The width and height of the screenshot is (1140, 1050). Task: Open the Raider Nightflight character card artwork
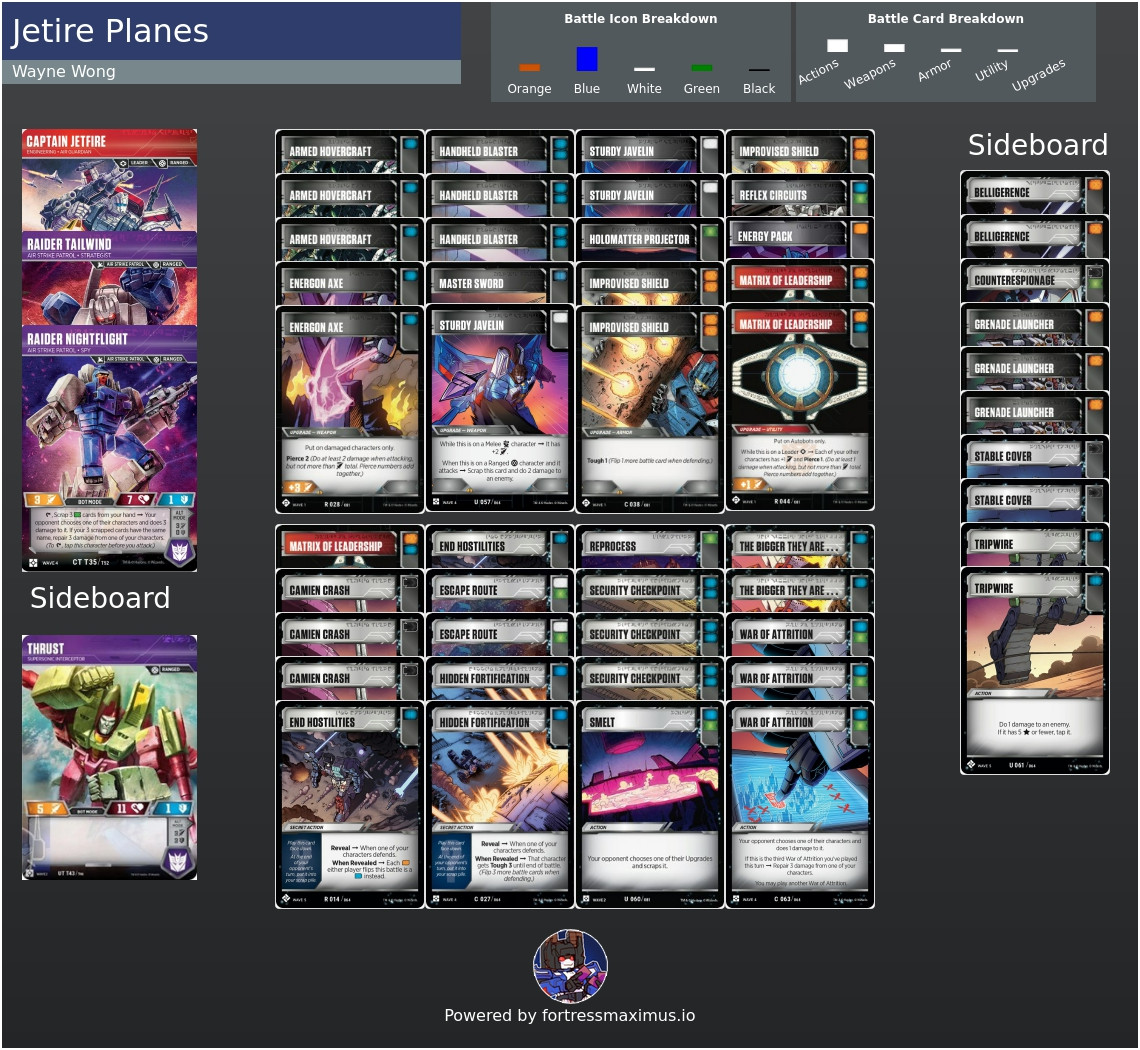pos(109,425)
